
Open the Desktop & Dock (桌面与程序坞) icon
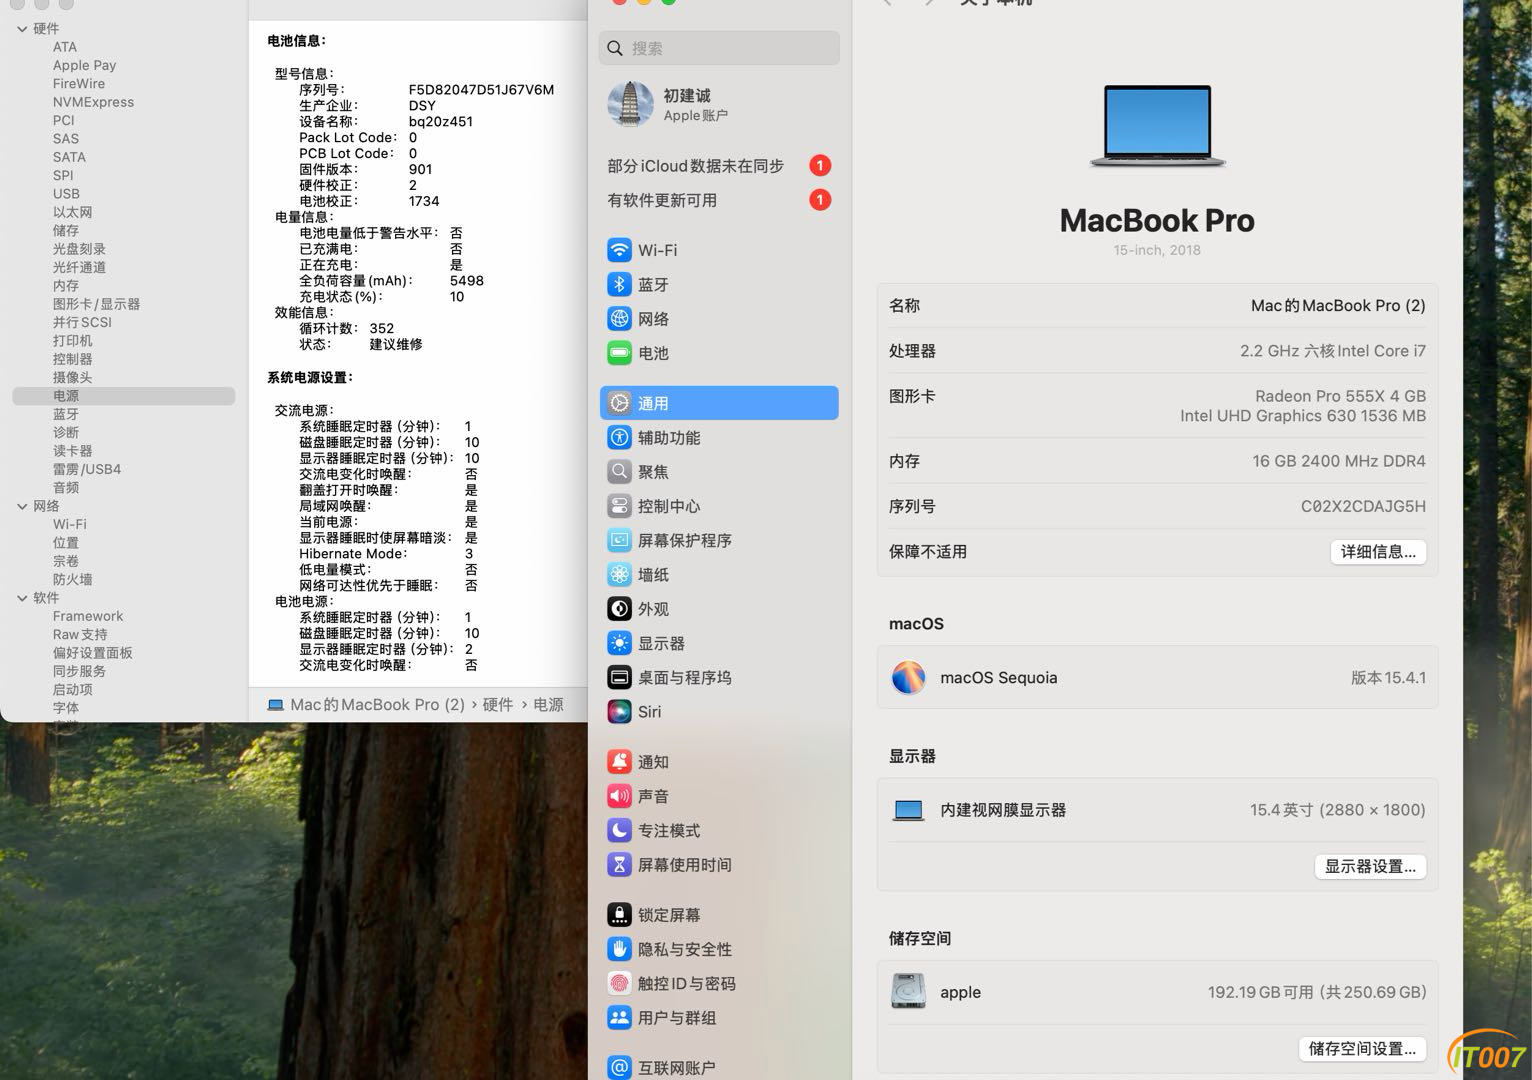pyautogui.click(x=619, y=677)
